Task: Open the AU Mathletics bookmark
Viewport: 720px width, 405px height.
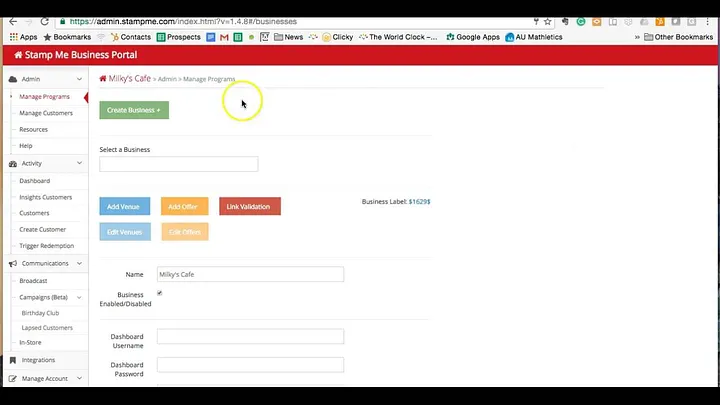Action: (x=534, y=37)
